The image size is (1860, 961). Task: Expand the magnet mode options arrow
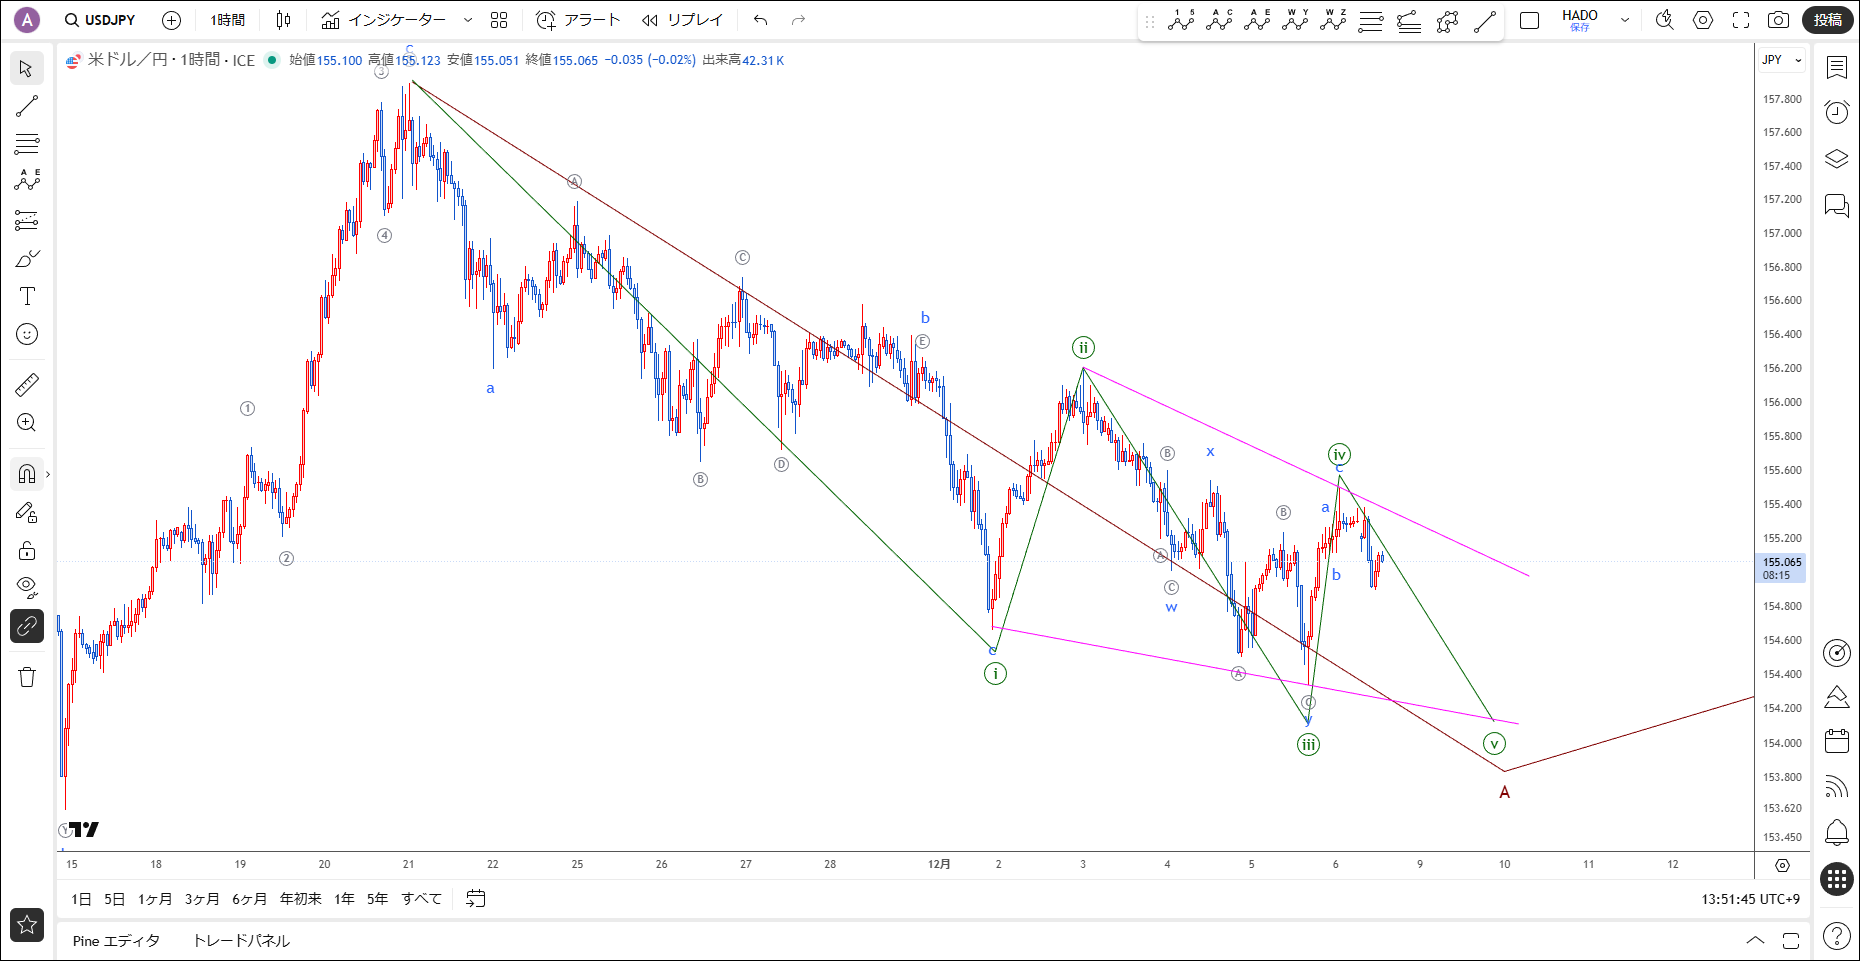click(48, 474)
